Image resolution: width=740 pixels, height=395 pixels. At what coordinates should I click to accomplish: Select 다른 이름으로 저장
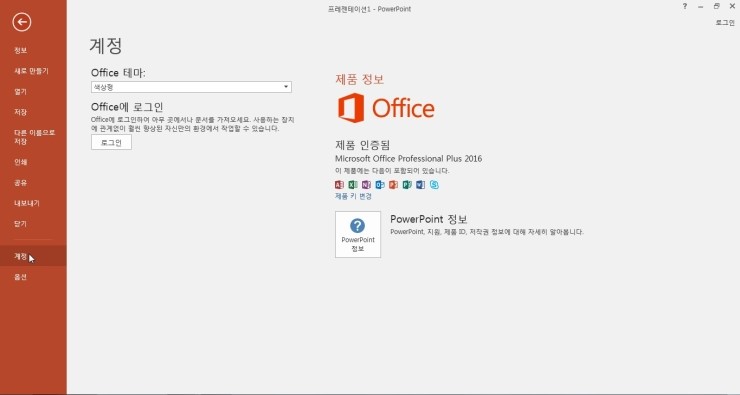[x=33, y=137]
